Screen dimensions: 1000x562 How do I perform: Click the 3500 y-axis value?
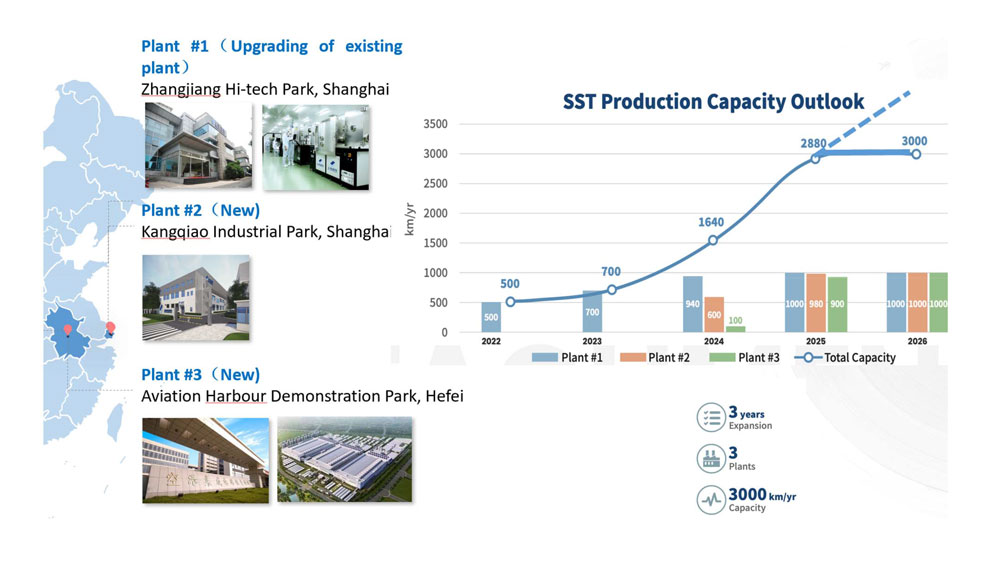[x=436, y=124]
